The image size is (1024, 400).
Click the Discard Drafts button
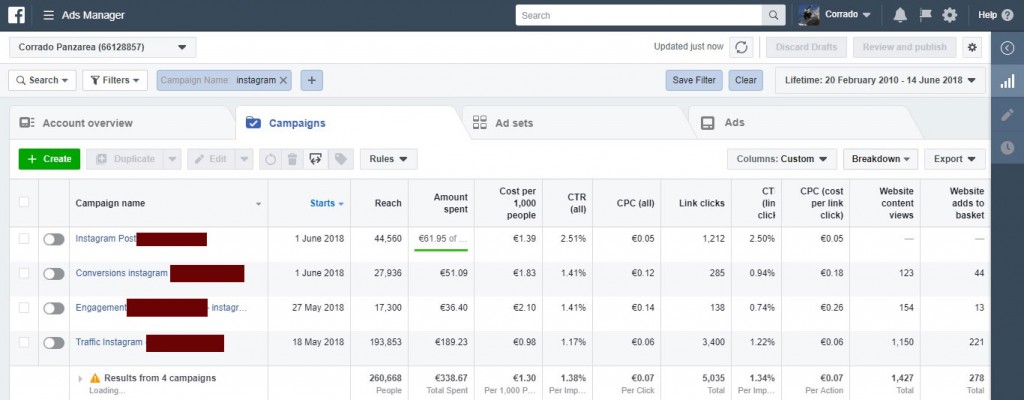[806, 47]
